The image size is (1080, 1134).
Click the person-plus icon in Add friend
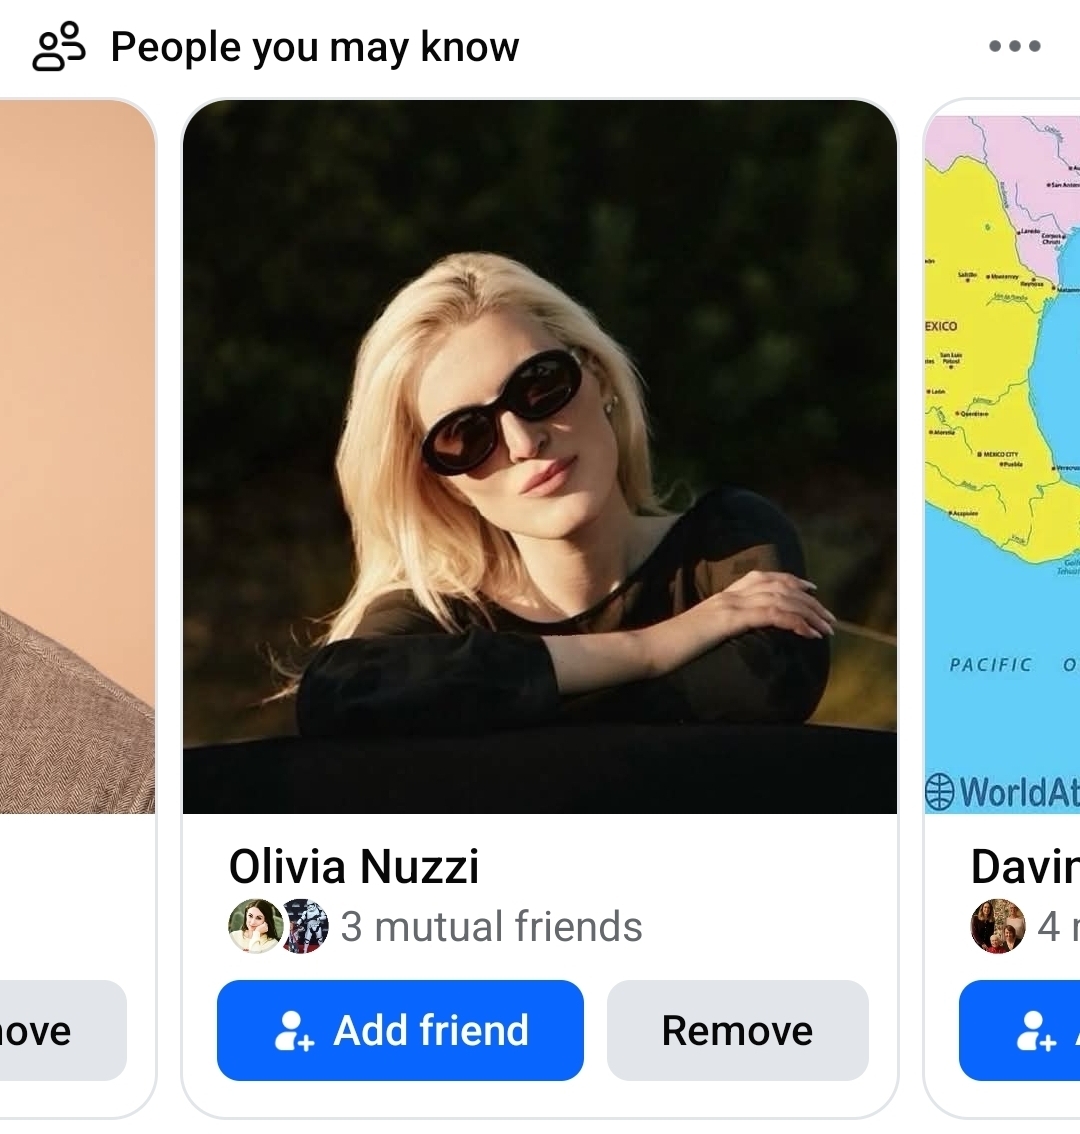pos(294,1031)
